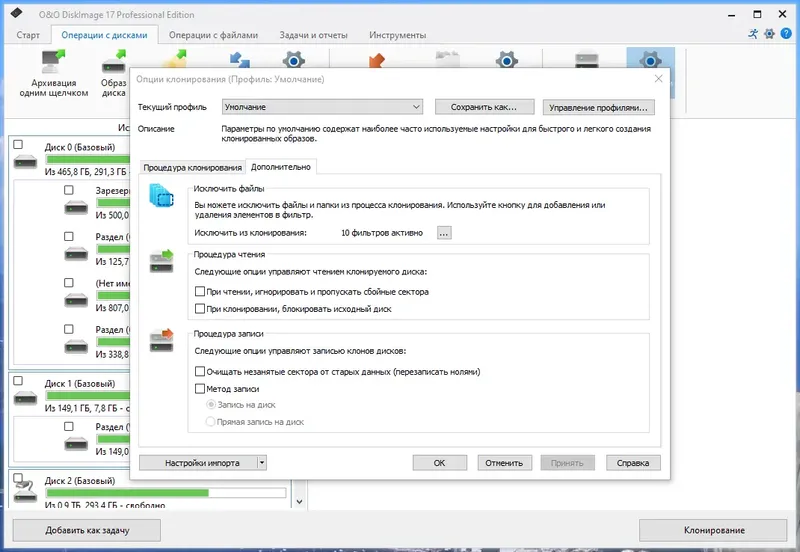Select the 'Дополнительно' dialog tab
This screenshot has width=800, height=552.
(x=281, y=167)
